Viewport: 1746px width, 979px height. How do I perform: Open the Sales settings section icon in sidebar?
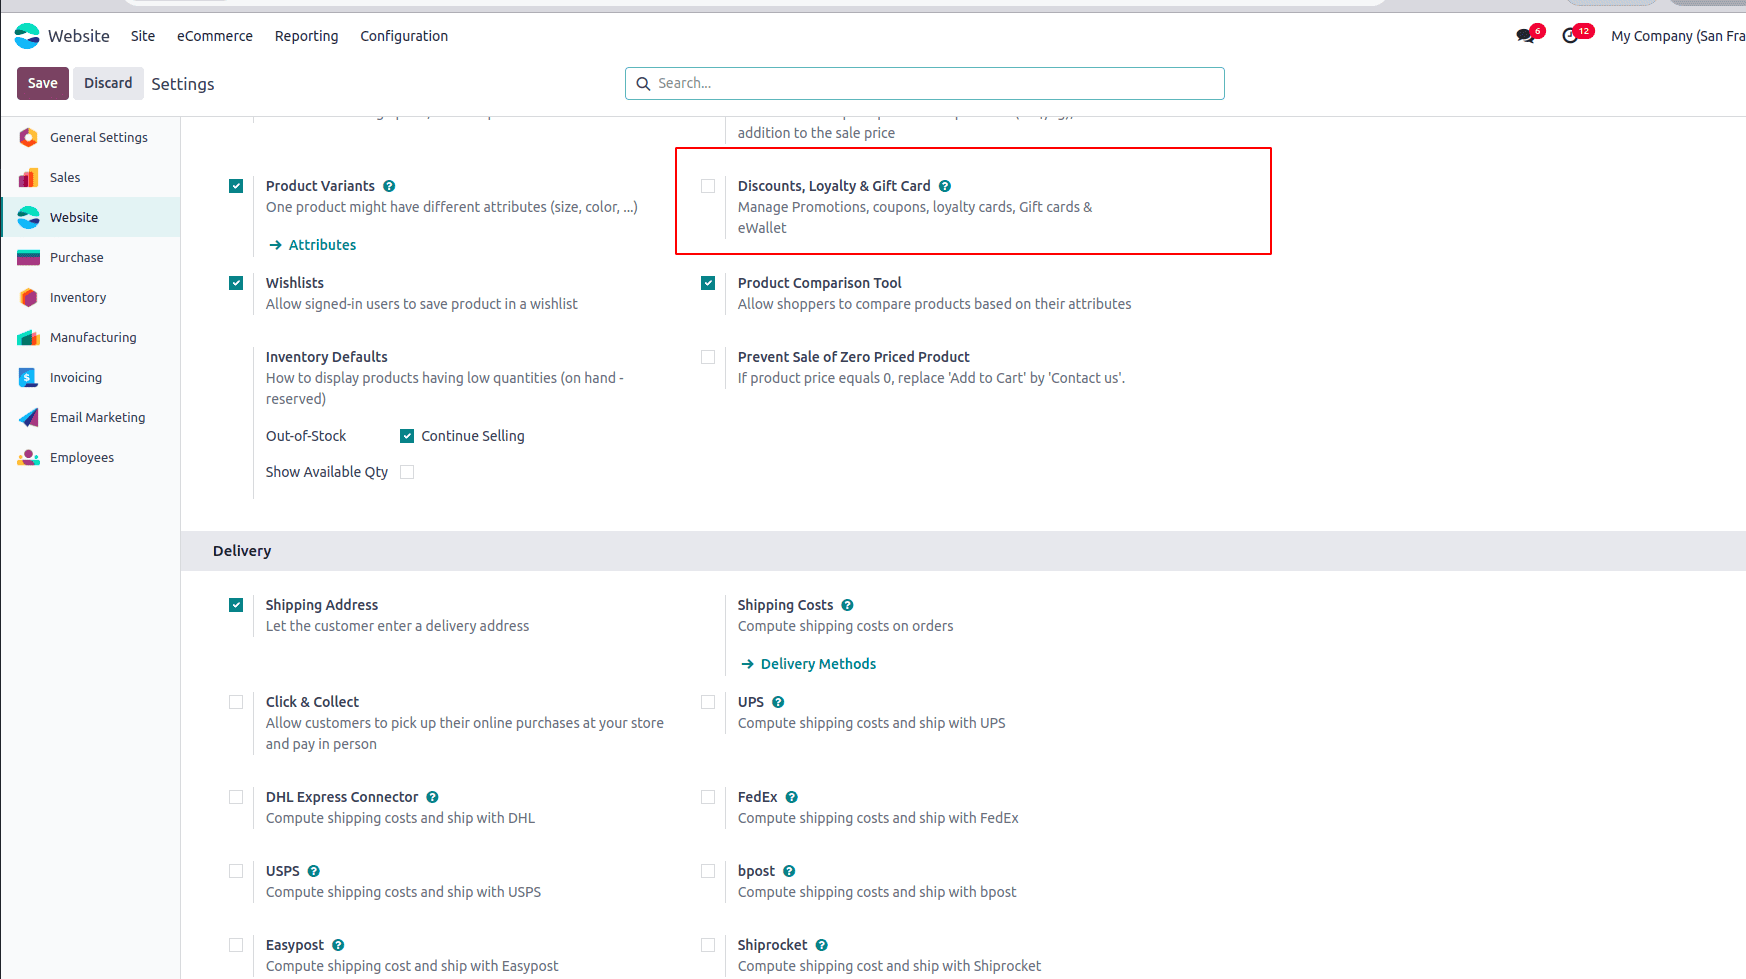pos(30,177)
